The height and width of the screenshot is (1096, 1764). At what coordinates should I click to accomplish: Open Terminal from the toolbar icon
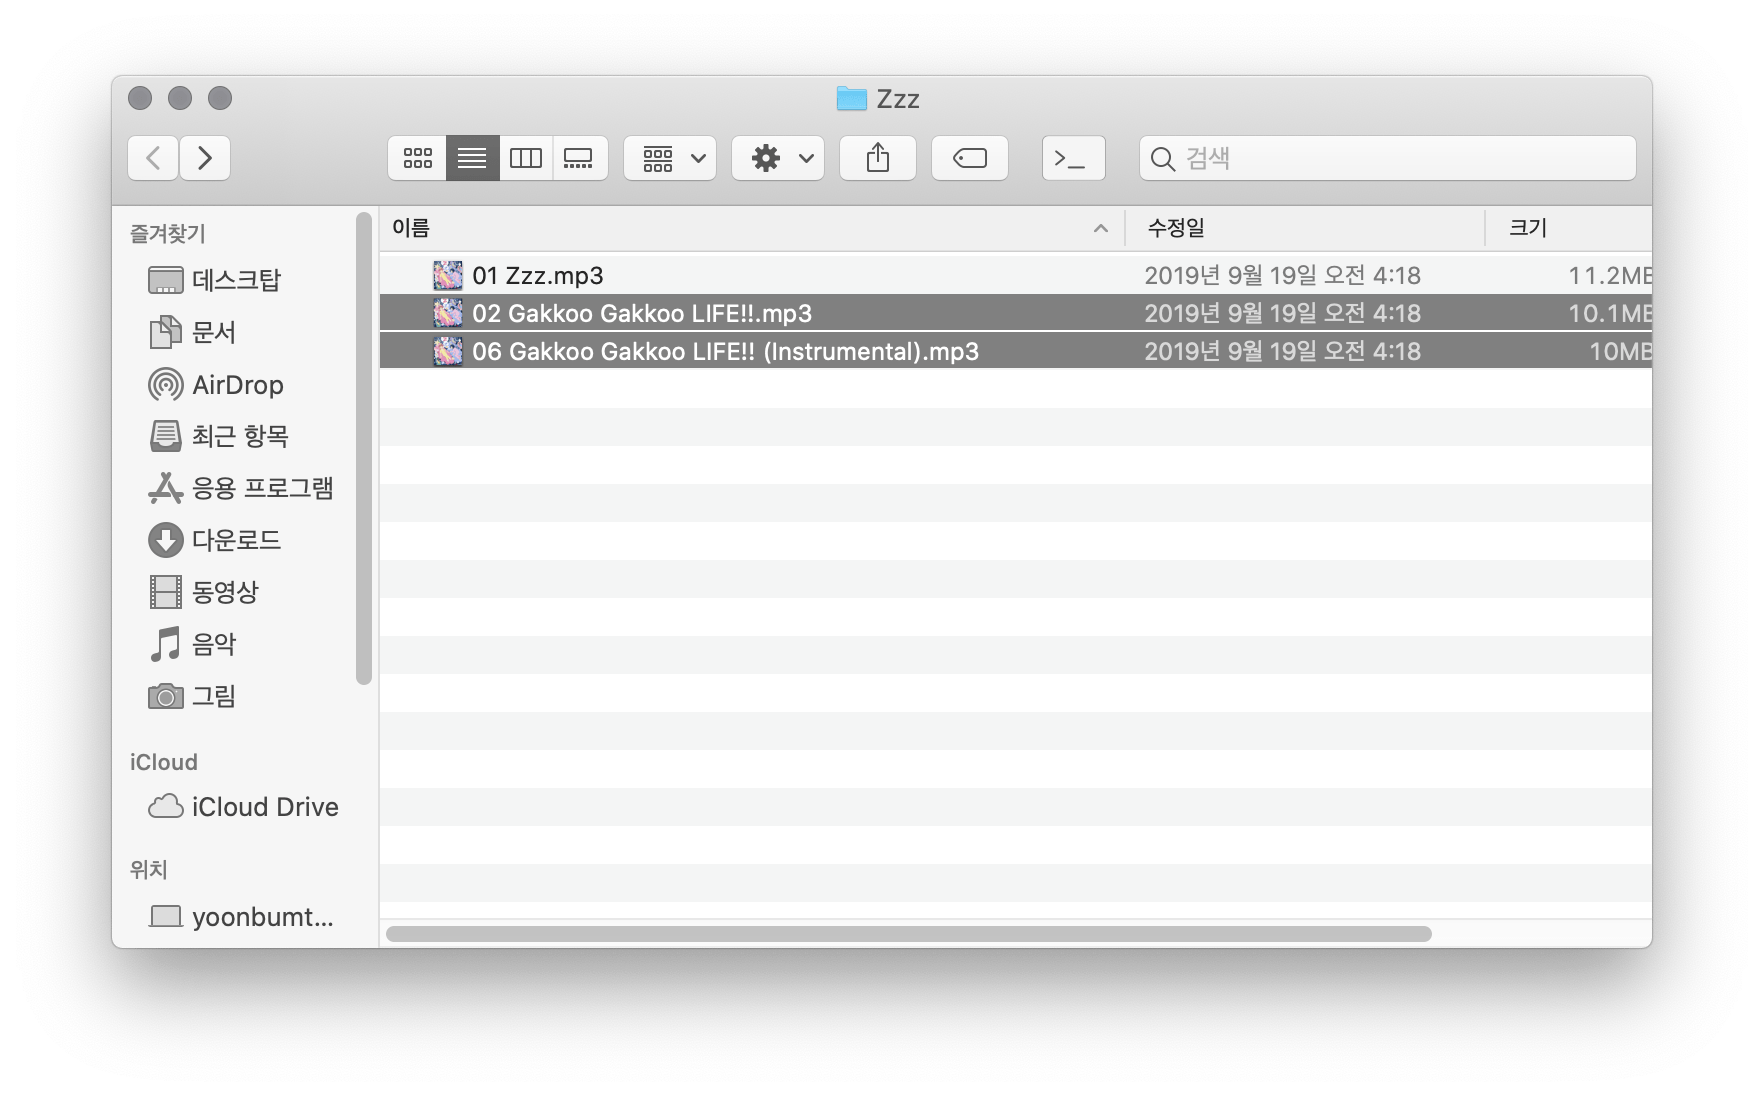[x=1073, y=158]
